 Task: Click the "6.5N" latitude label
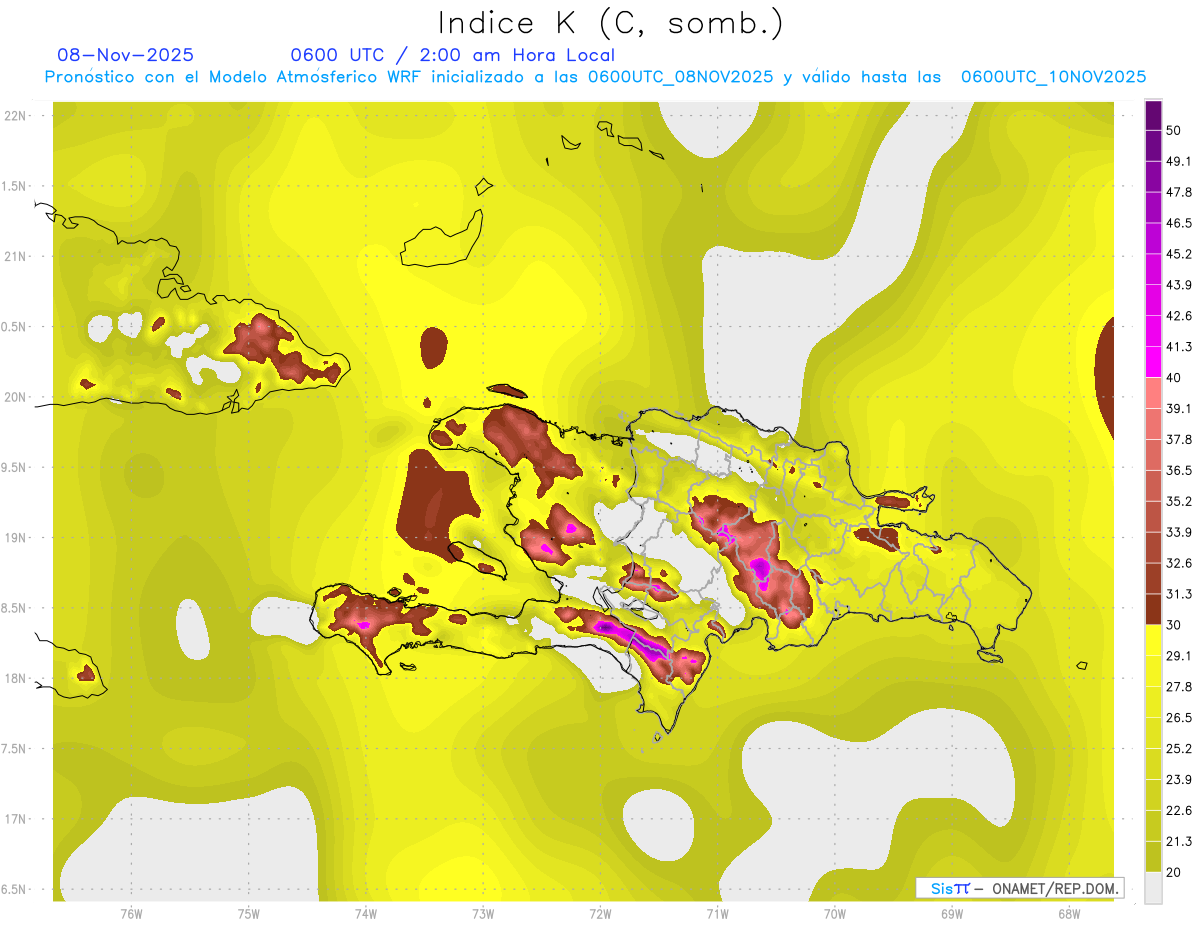(15, 889)
